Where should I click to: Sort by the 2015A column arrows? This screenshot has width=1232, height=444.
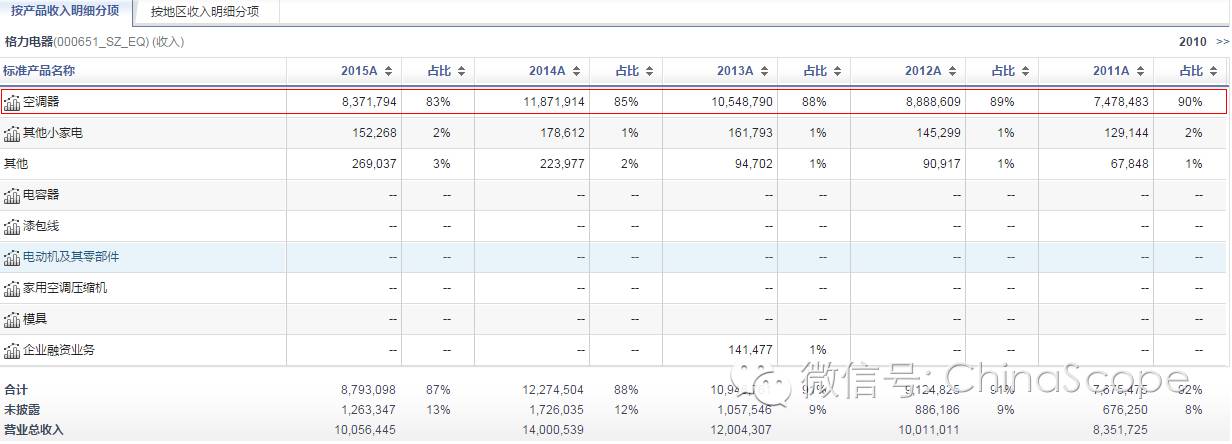click(388, 71)
